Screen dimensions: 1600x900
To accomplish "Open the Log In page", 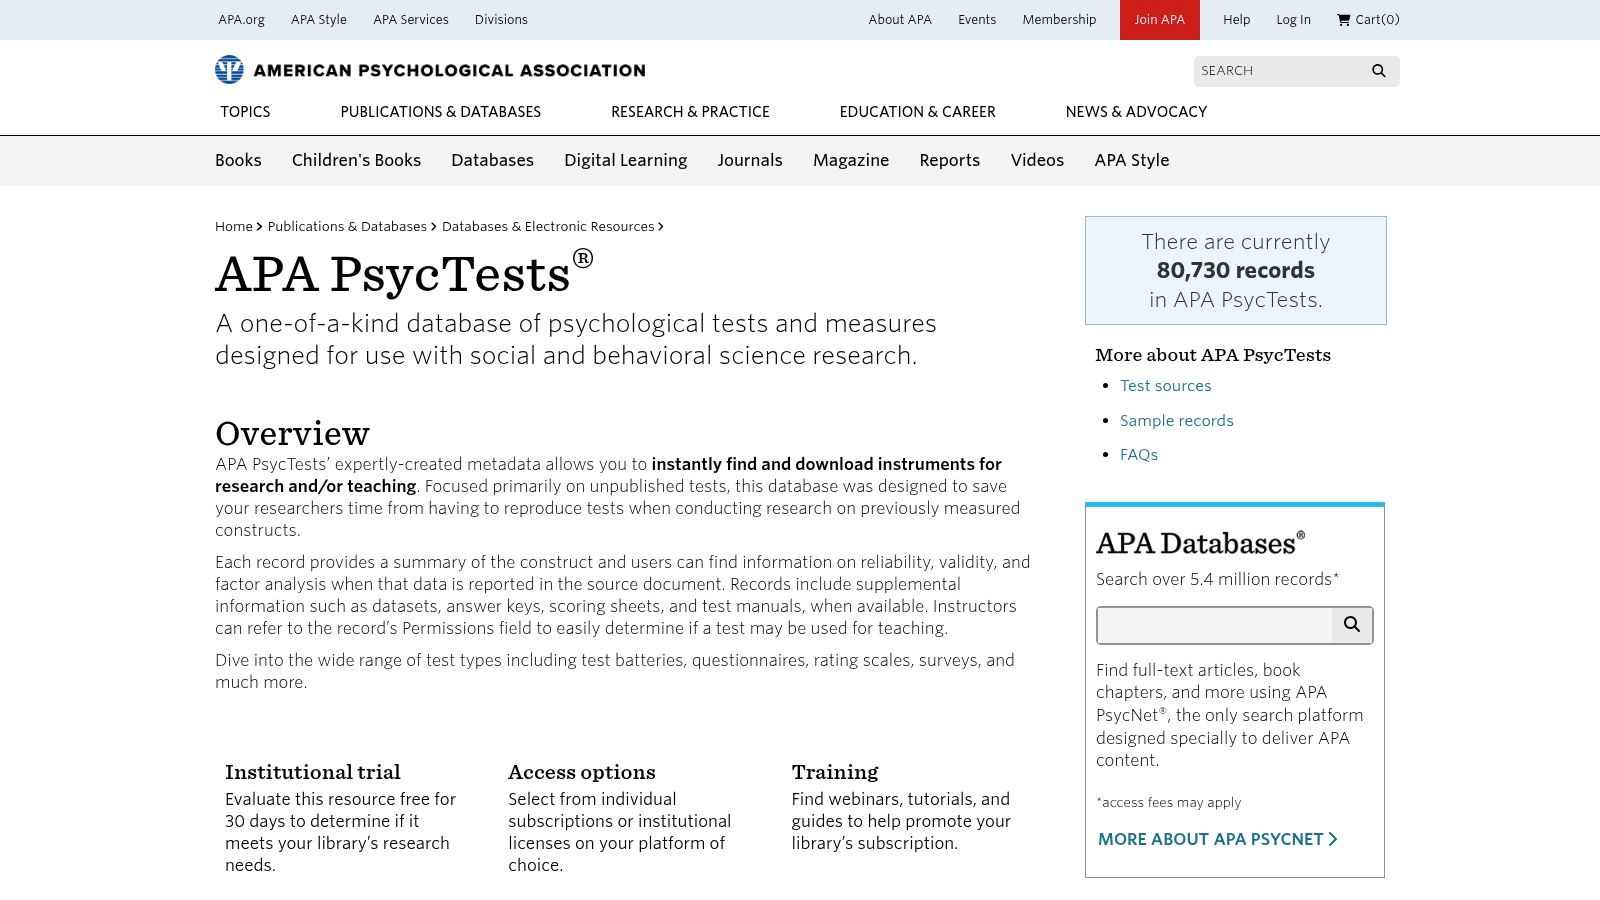I will point(1292,19).
